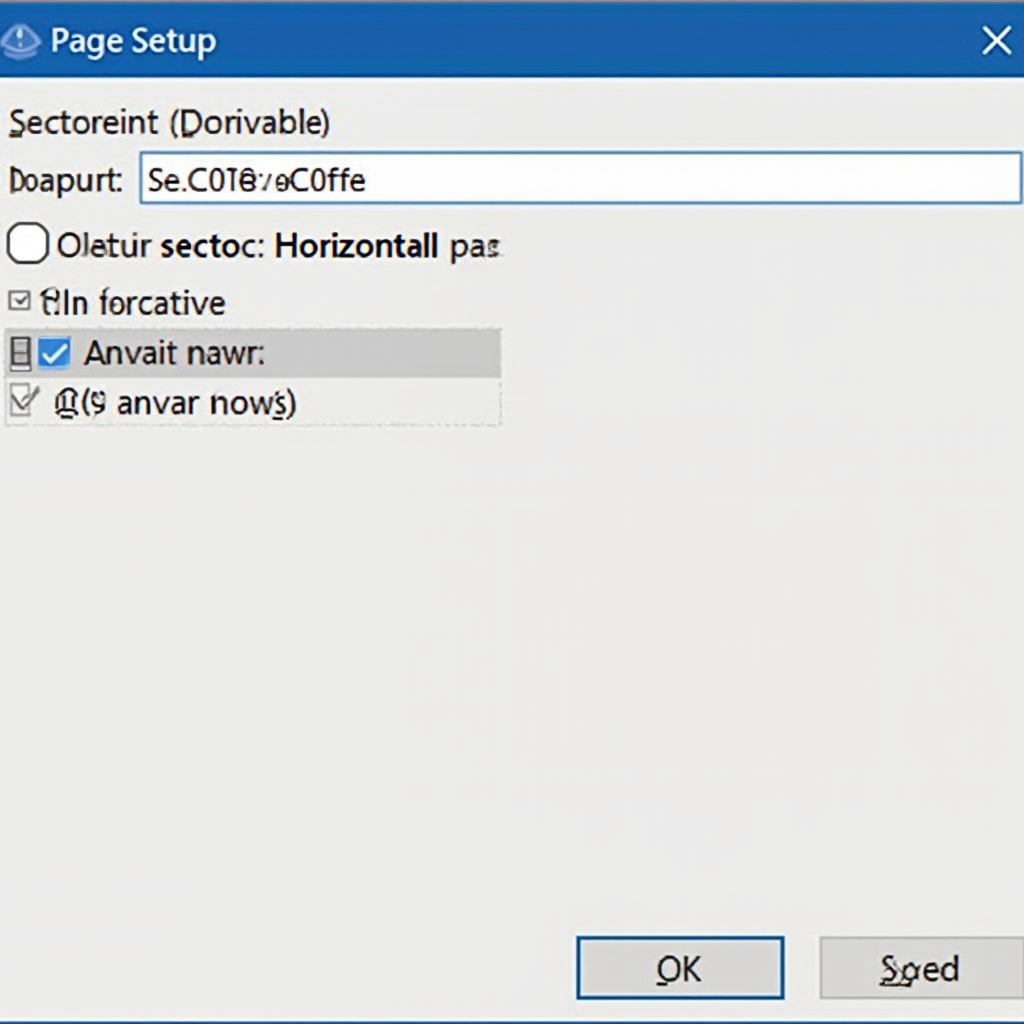
Task: Toggle the small In forcative checkbox
Action: tap(19, 301)
